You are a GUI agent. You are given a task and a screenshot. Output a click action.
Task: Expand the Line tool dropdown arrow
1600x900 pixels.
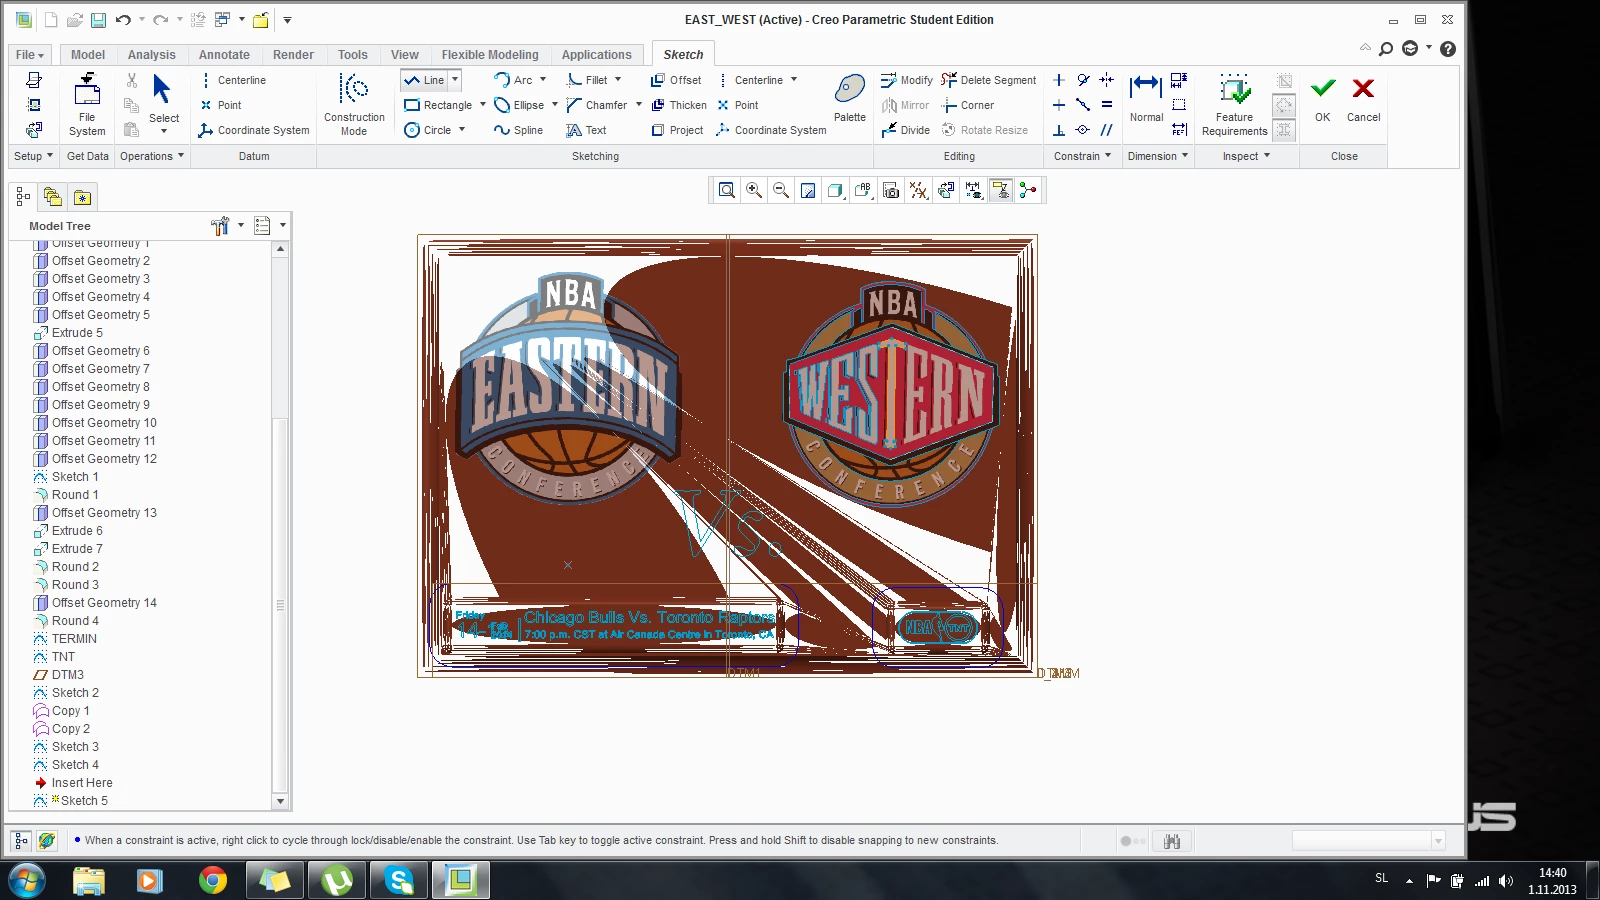pyautogui.click(x=455, y=80)
